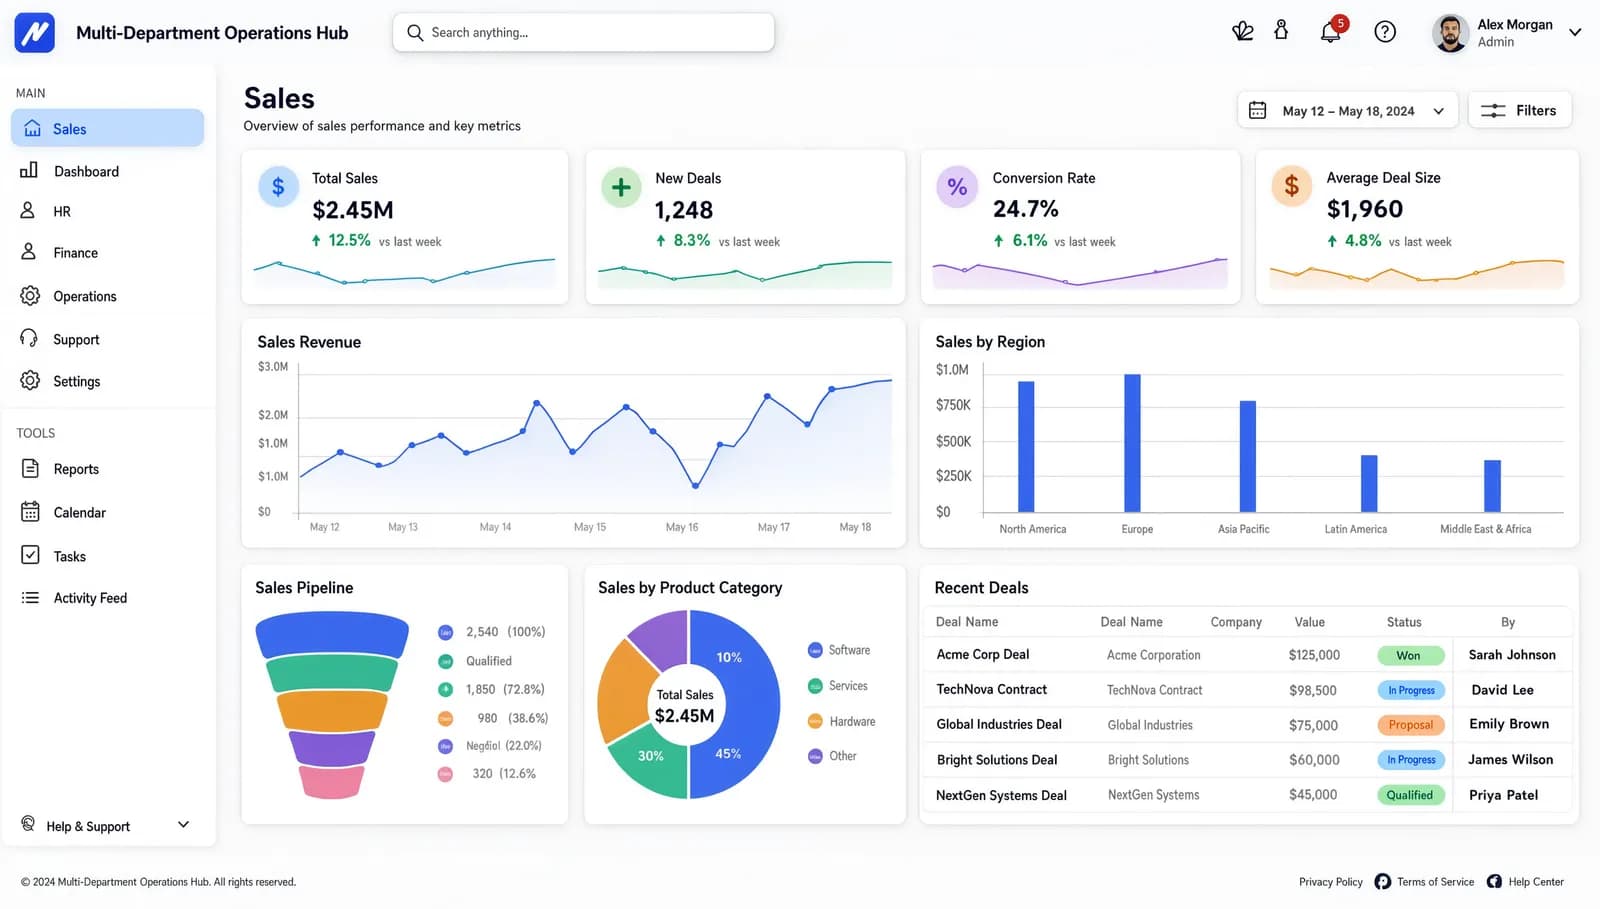Click the Europe bar in region chart
This screenshot has width=1600, height=909.
[1132, 443]
